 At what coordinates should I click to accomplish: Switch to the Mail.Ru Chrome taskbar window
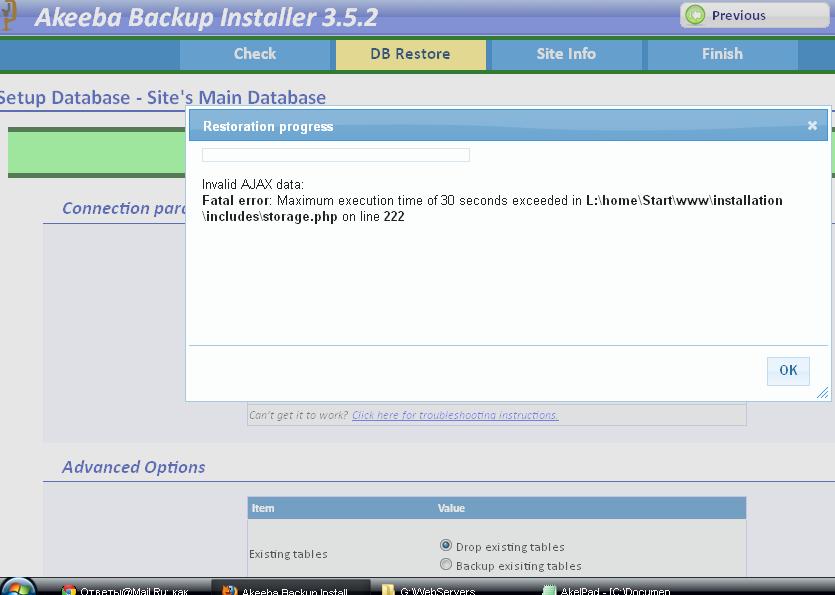(x=126, y=590)
